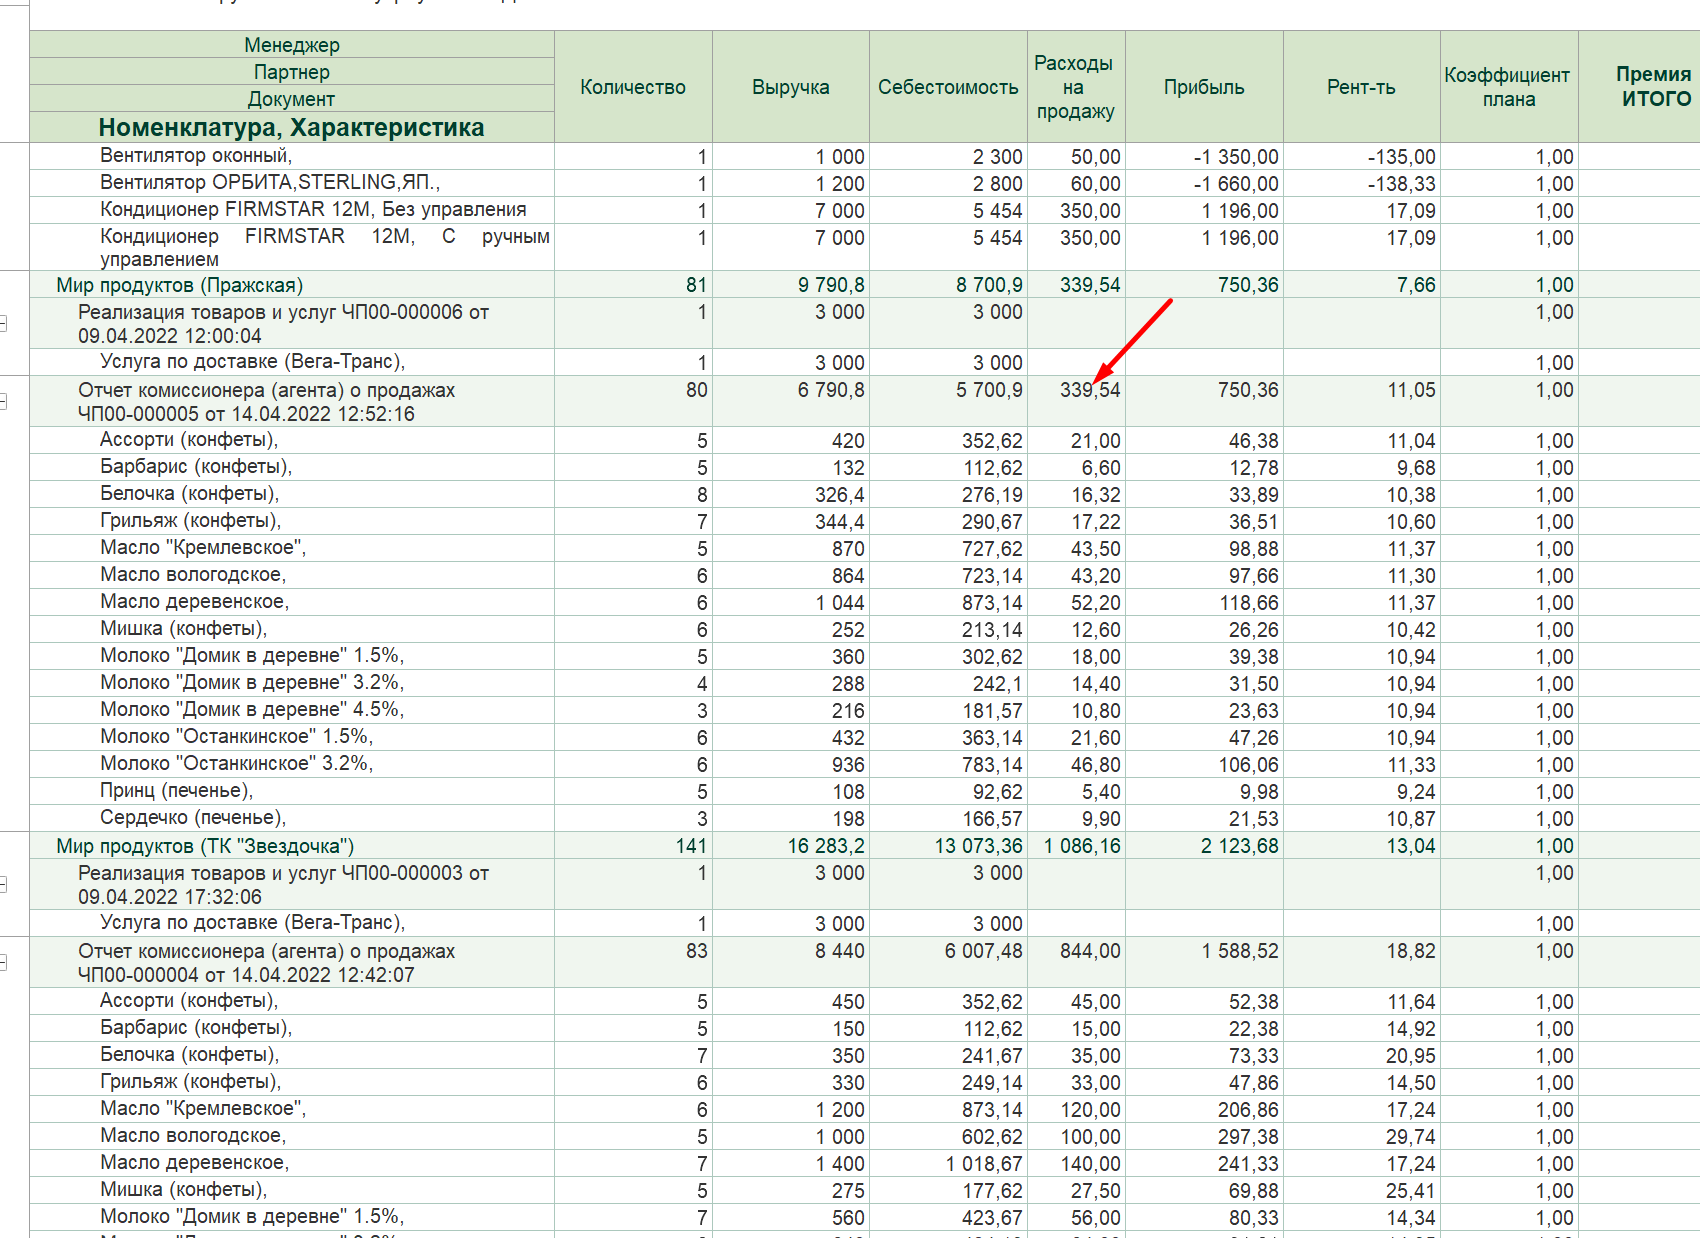Select the Принц (печенье) row
Screen dimensions: 1700x1238
[177, 791]
